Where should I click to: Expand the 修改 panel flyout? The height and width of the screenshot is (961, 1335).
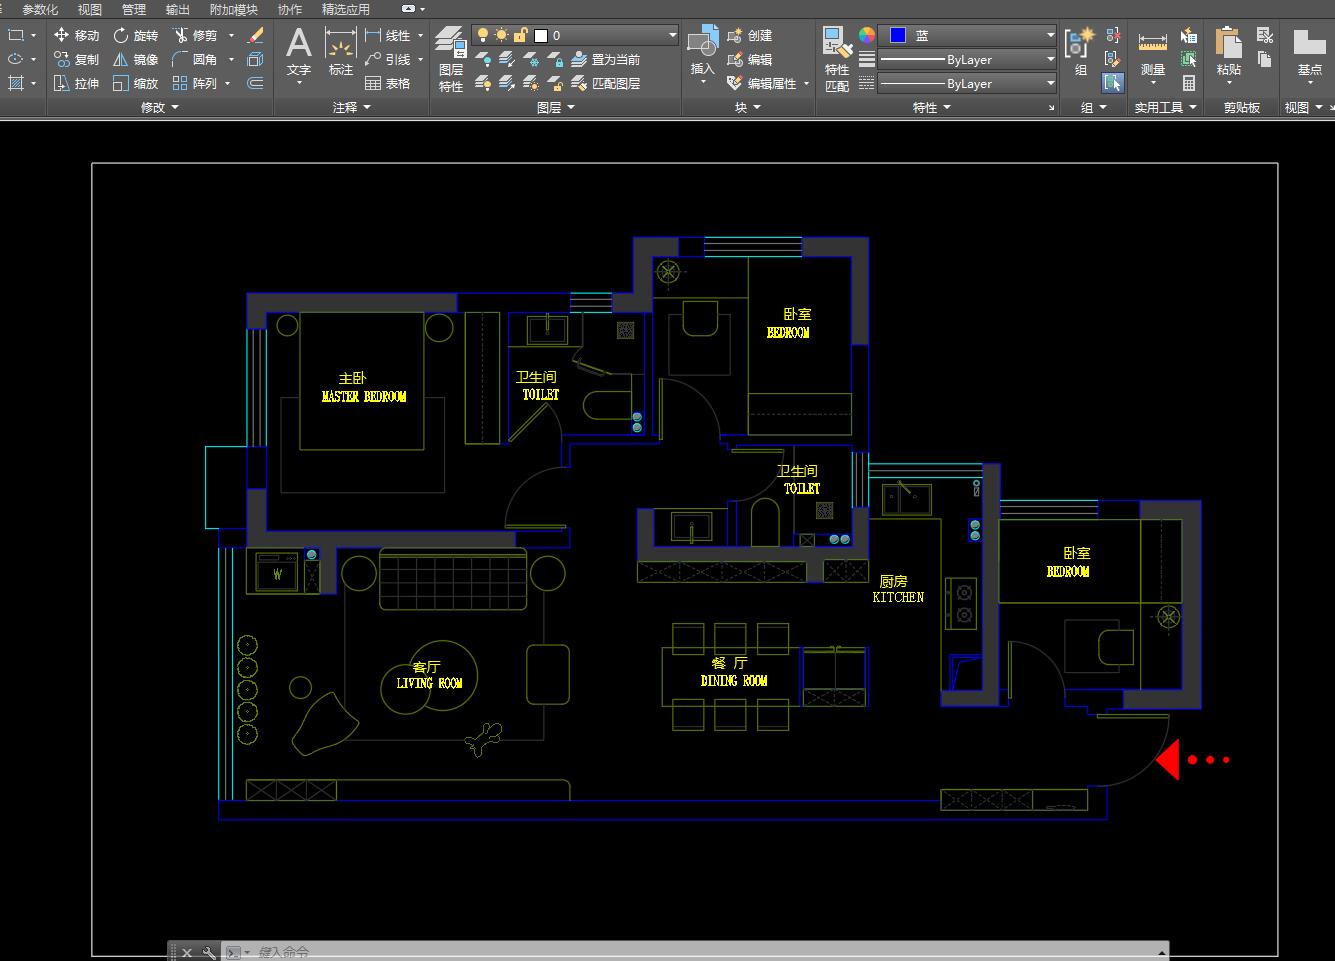tap(160, 107)
